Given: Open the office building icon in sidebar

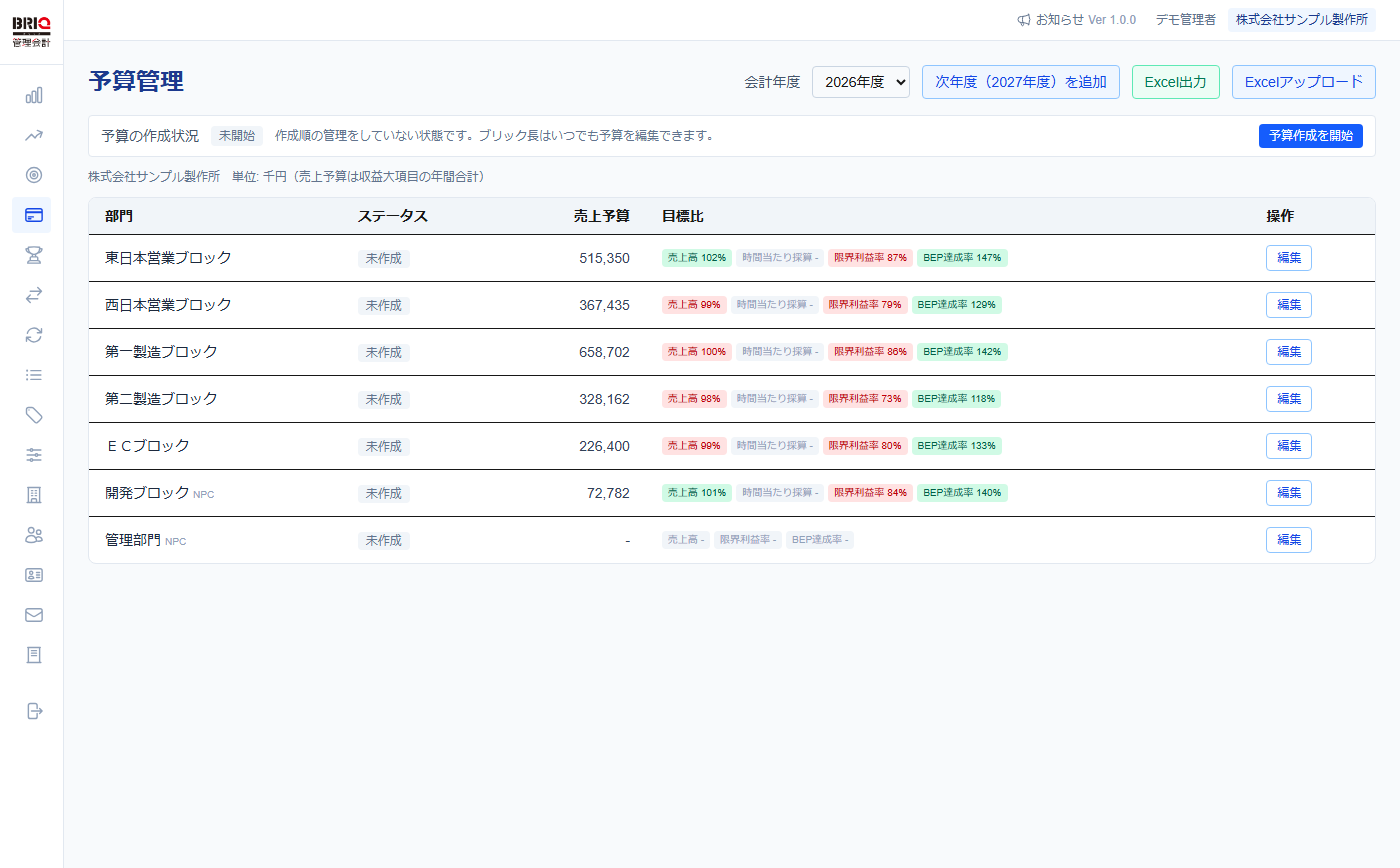Looking at the screenshot, I should [x=34, y=495].
